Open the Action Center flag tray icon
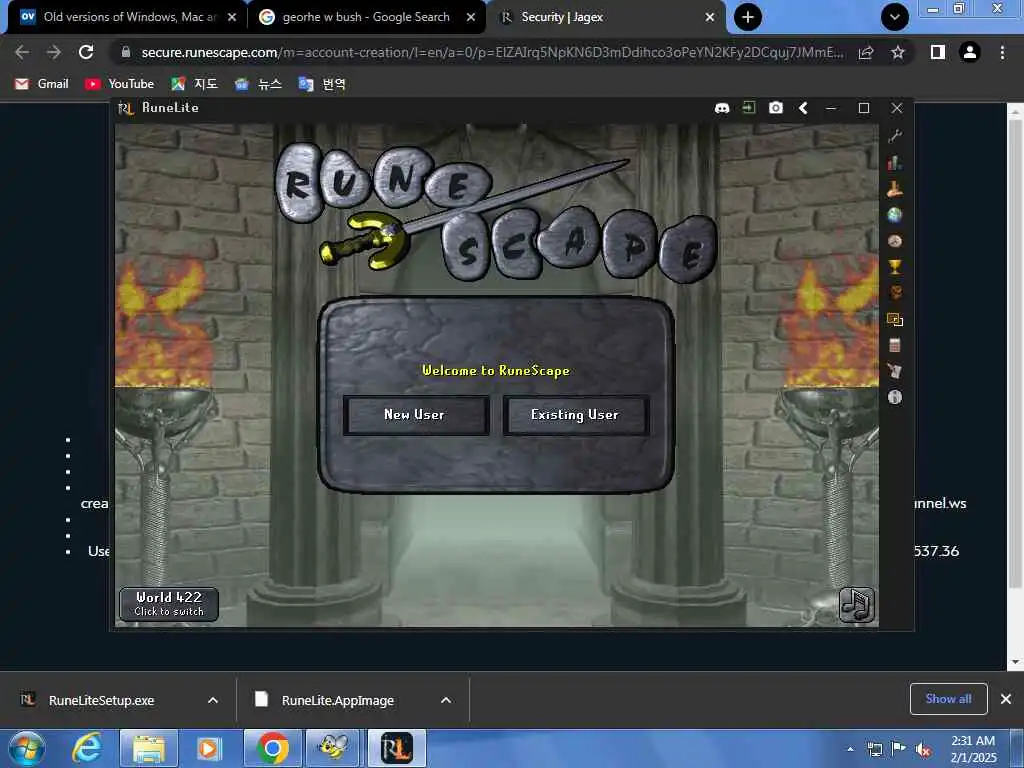 (x=899, y=749)
